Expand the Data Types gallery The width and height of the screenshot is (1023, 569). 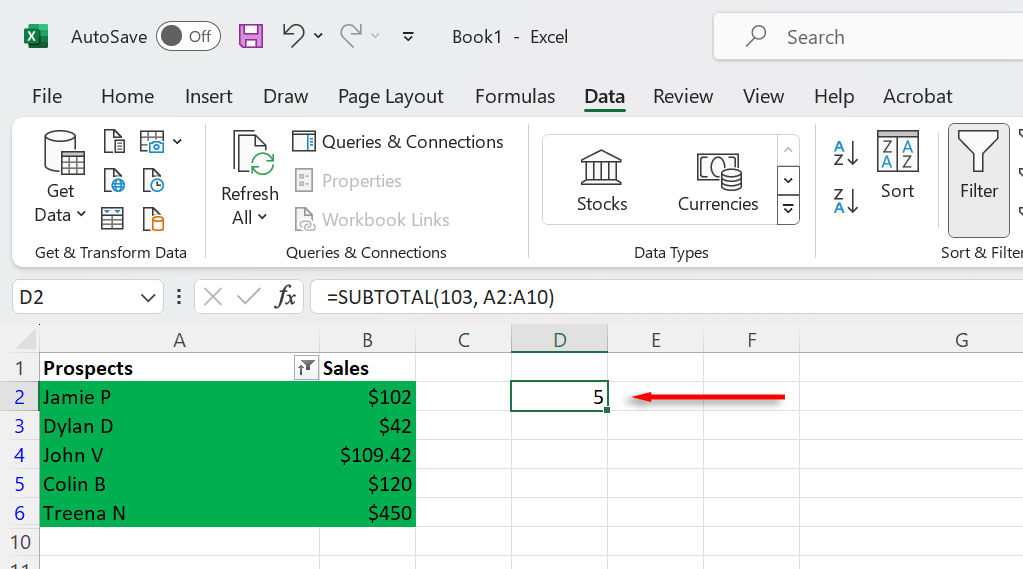(789, 209)
